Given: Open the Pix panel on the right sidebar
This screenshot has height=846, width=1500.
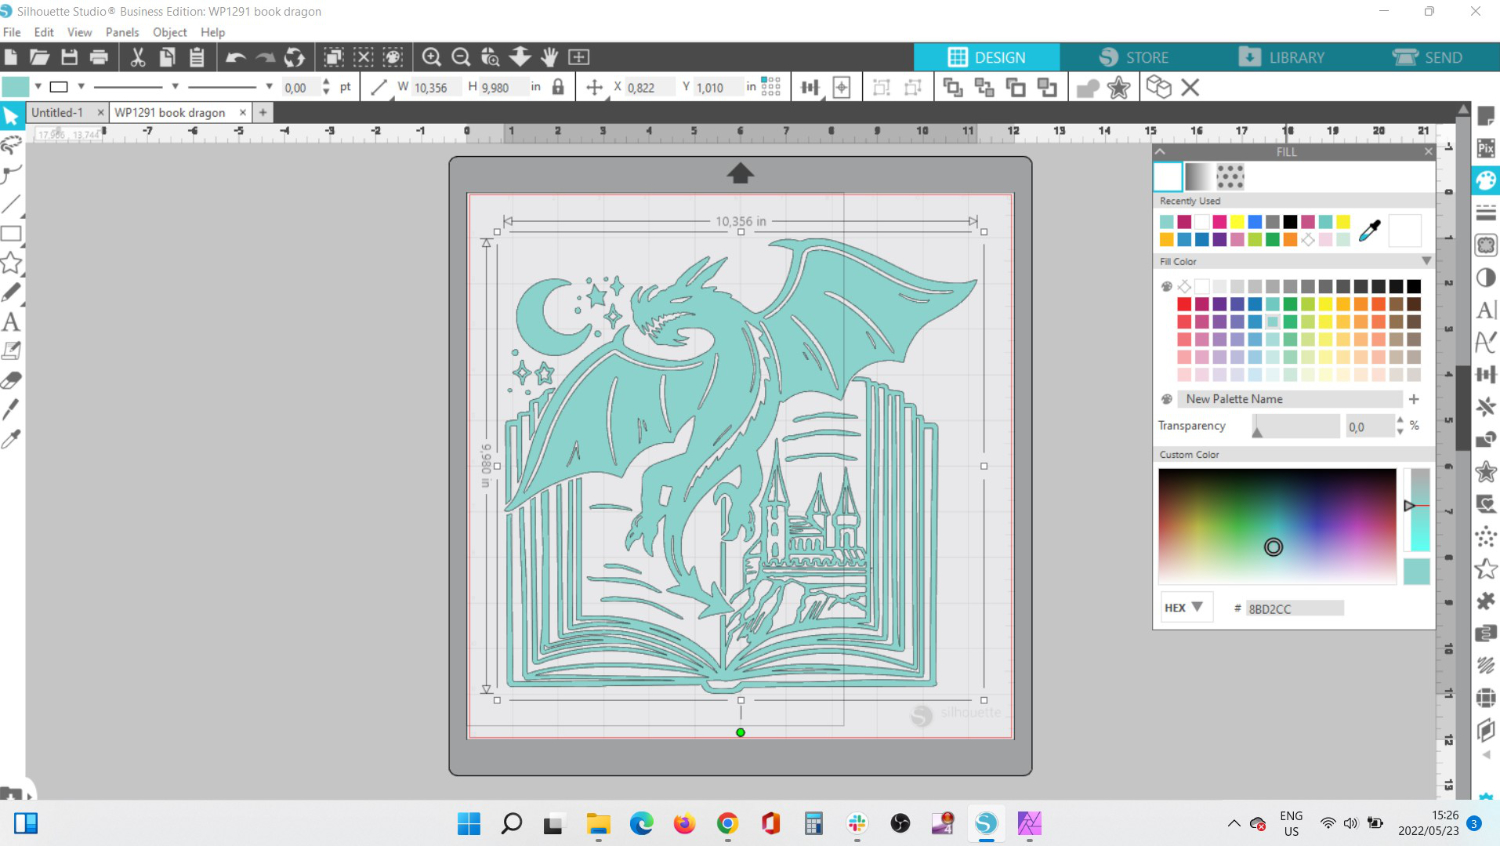Looking at the screenshot, I should point(1486,148).
